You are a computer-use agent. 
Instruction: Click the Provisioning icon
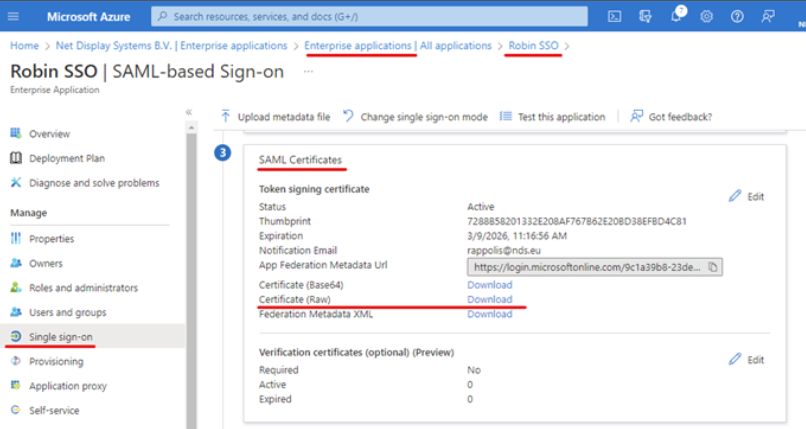(x=16, y=361)
